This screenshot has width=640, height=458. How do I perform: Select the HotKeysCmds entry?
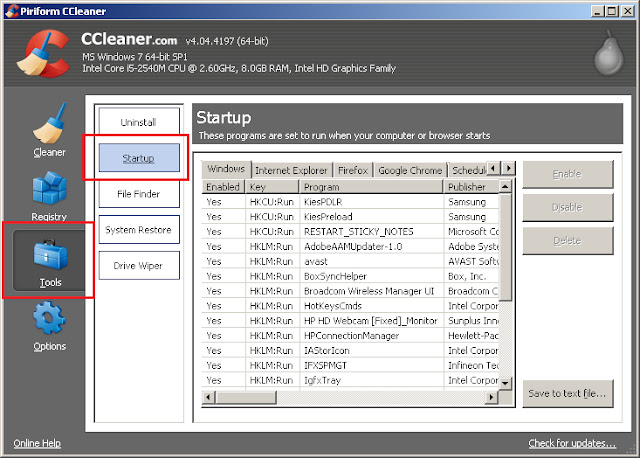click(x=351, y=306)
